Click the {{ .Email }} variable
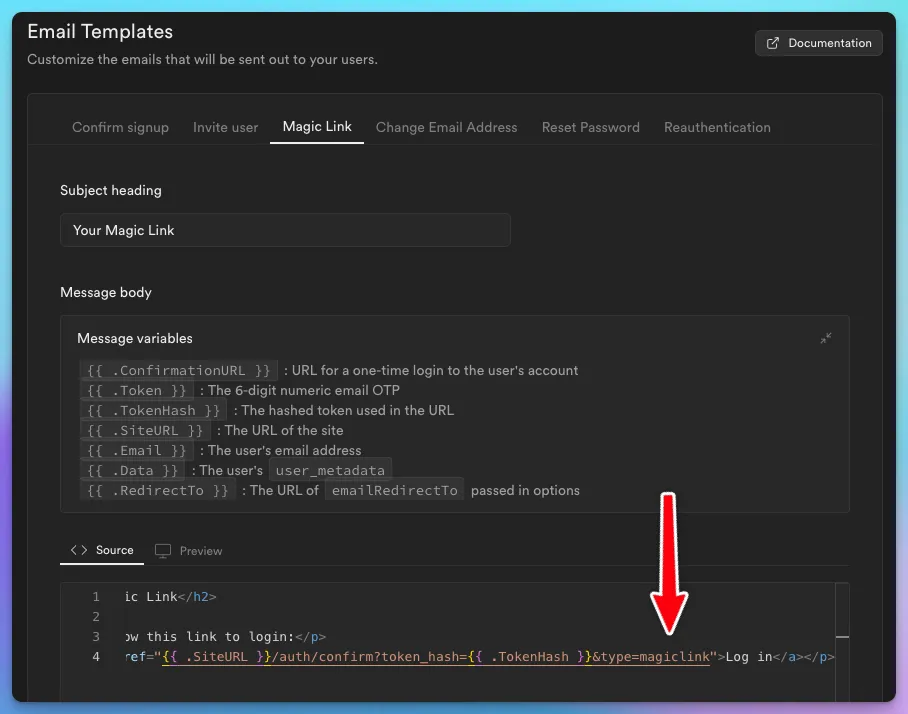The width and height of the screenshot is (908, 714). 137,451
